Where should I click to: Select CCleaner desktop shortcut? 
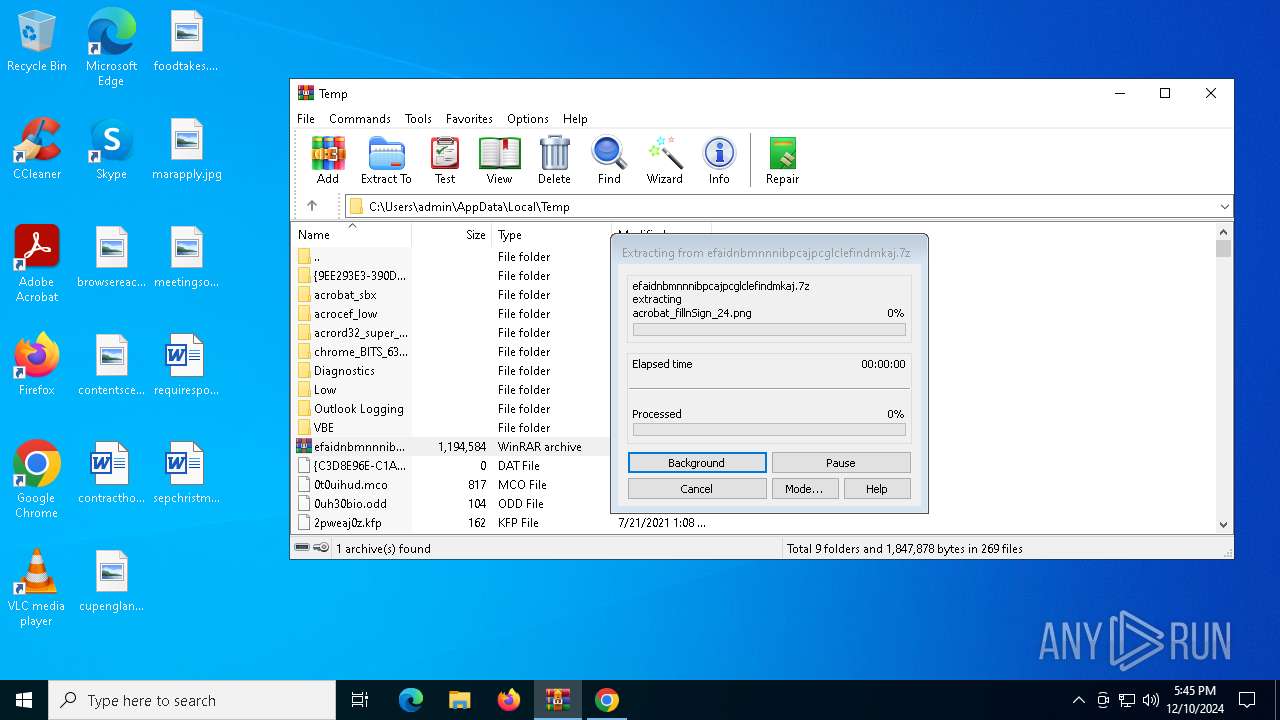click(x=37, y=150)
